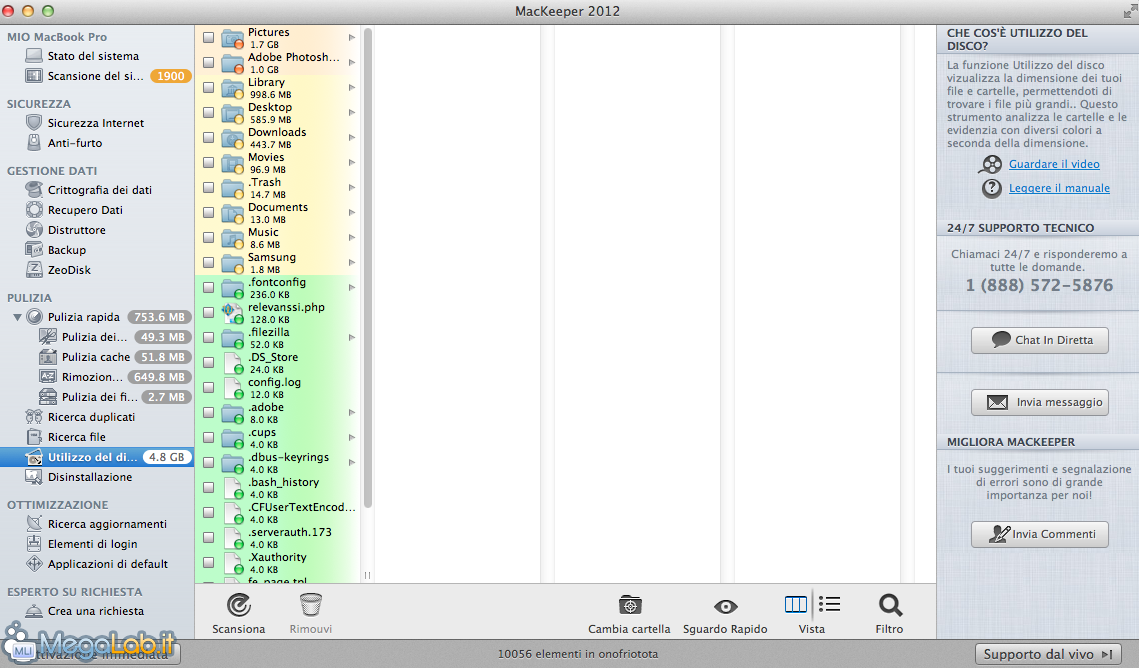Expand the Downloads folder arrow
Image resolution: width=1139 pixels, height=668 pixels.
point(352,138)
